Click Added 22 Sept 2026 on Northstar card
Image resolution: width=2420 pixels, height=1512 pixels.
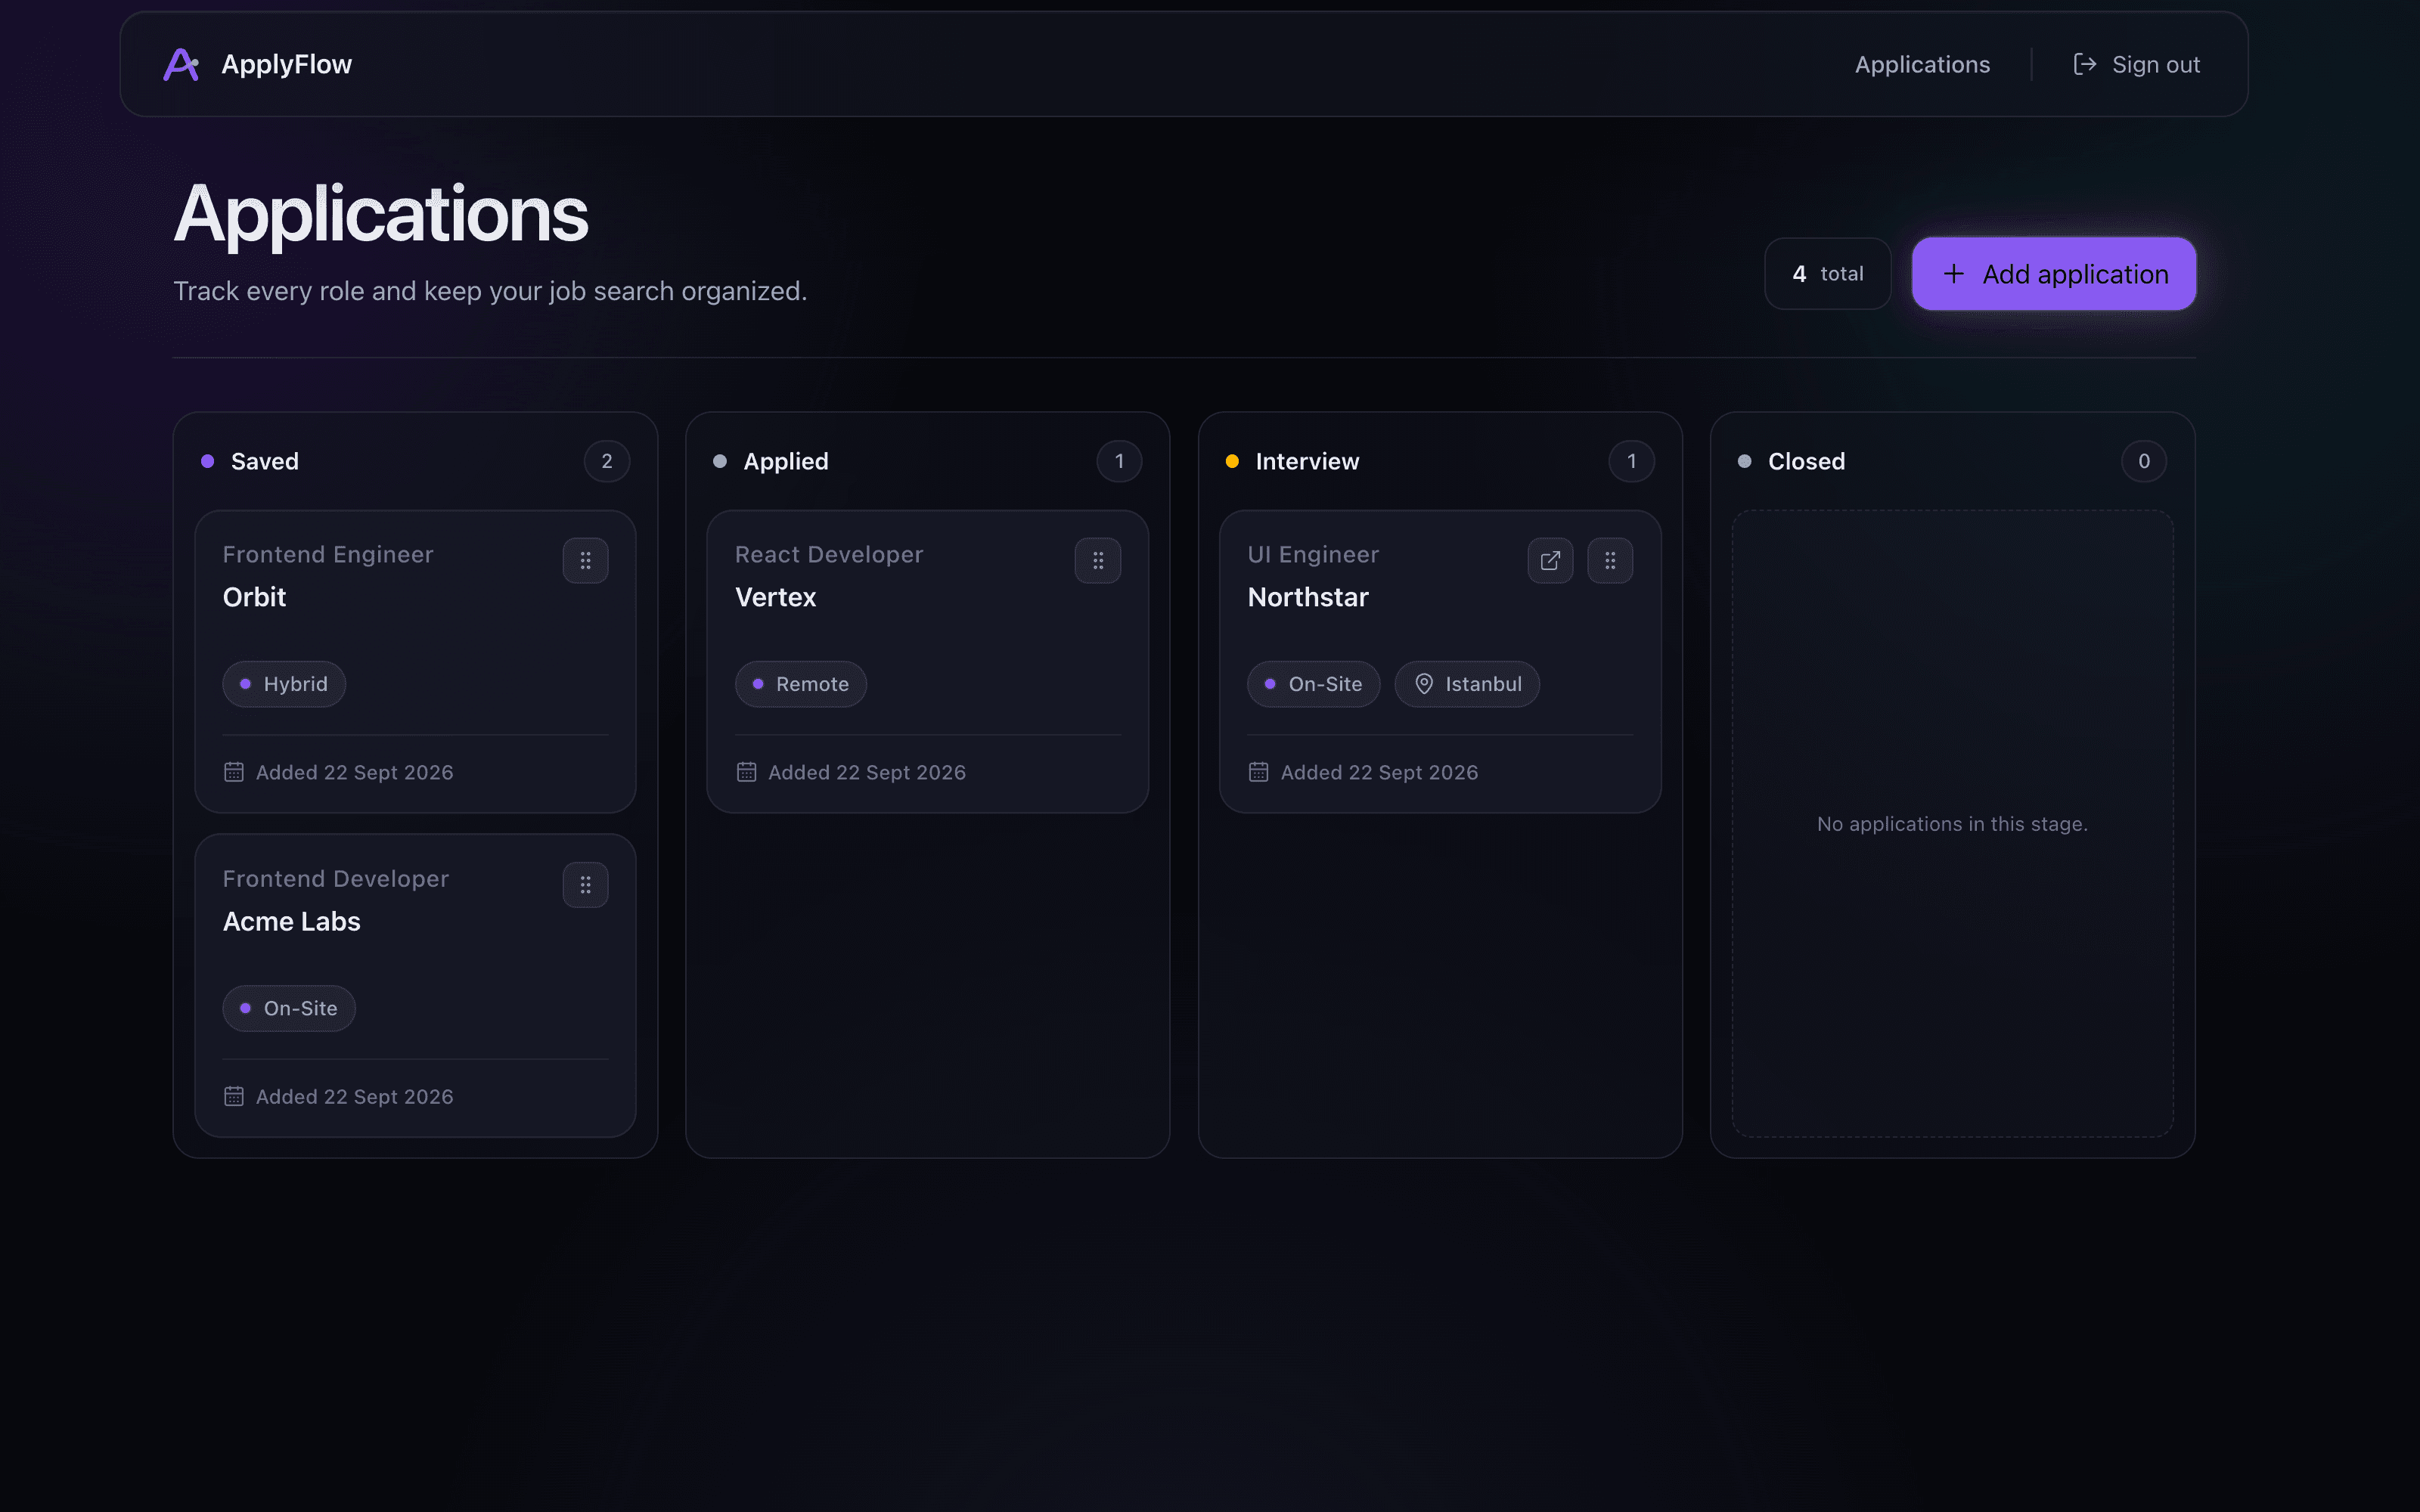[1379, 772]
